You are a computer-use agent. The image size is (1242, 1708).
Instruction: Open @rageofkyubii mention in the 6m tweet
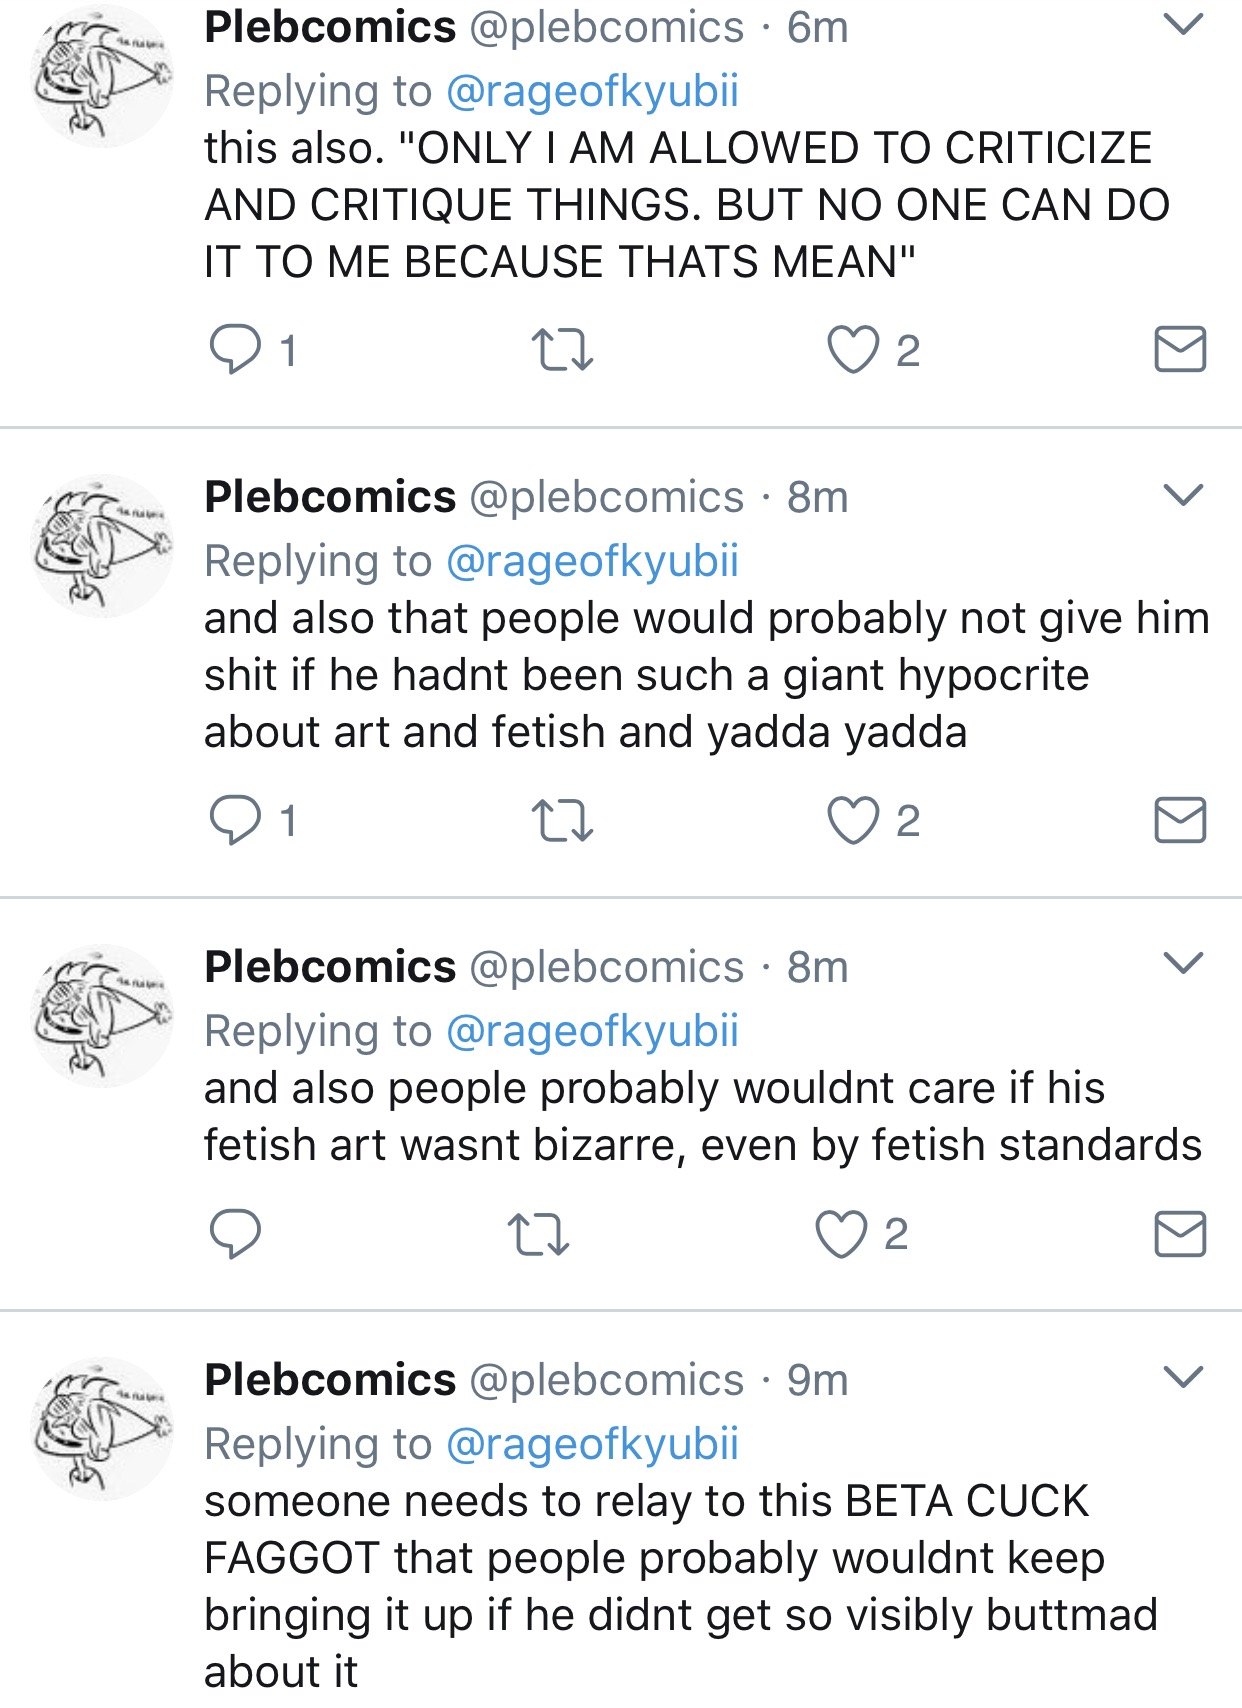click(x=592, y=91)
